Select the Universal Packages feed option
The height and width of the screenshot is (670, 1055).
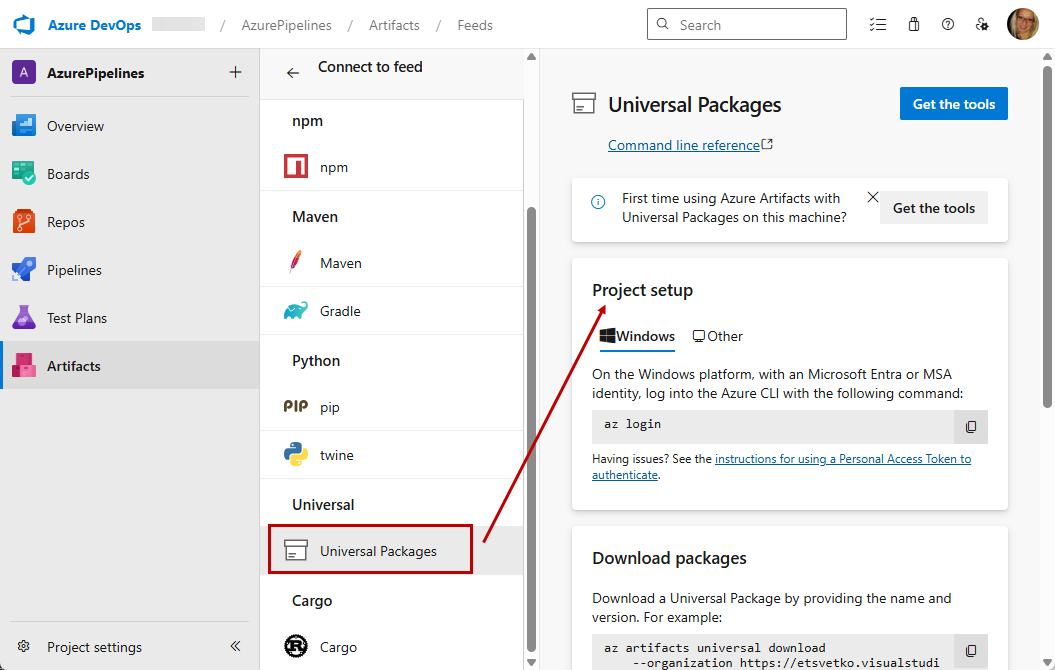392,550
